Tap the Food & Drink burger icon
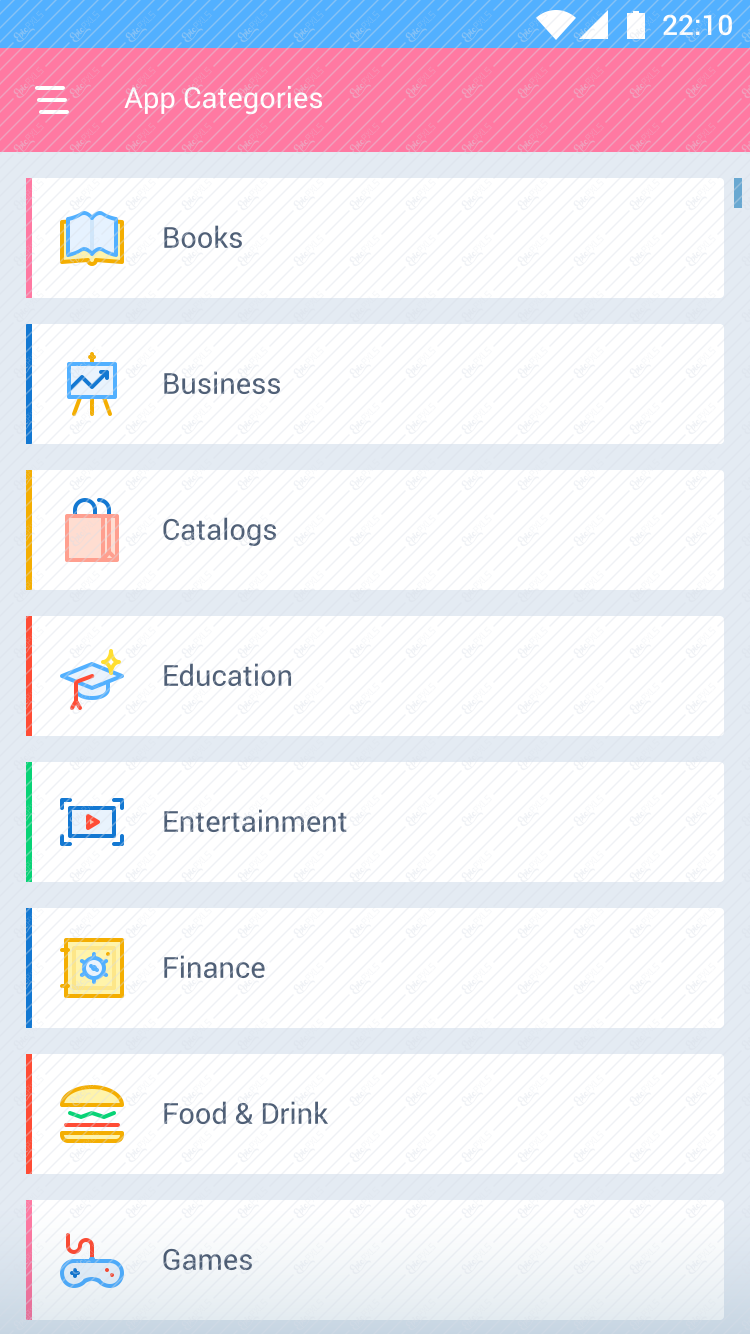750x1334 pixels. pyautogui.click(x=92, y=1114)
